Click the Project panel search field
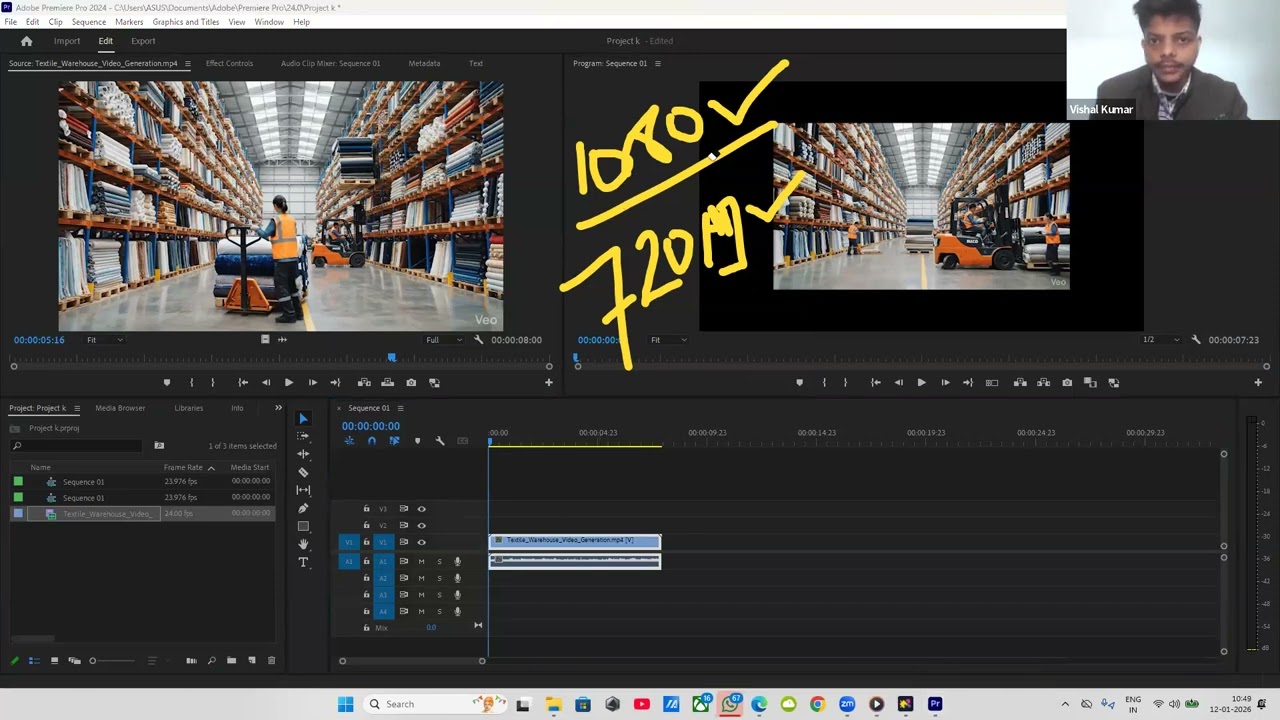 (x=77, y=446)
